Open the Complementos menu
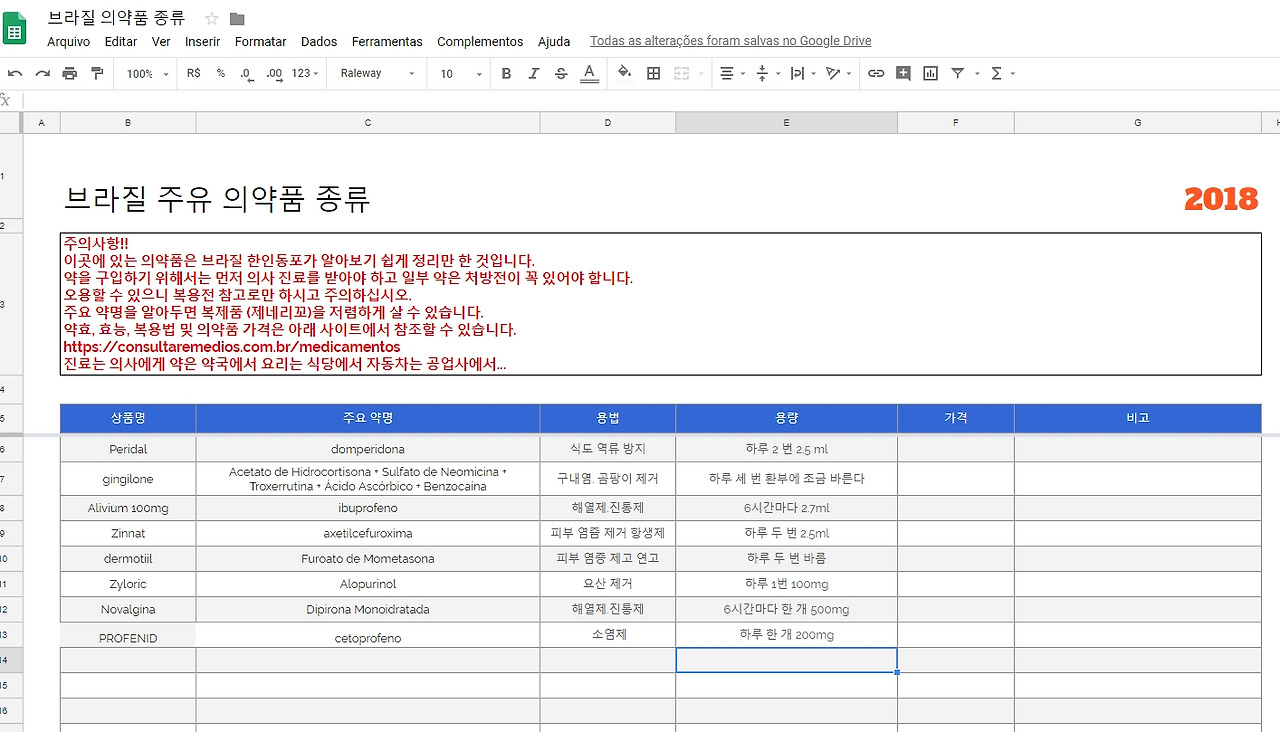 tap(480, 41)
